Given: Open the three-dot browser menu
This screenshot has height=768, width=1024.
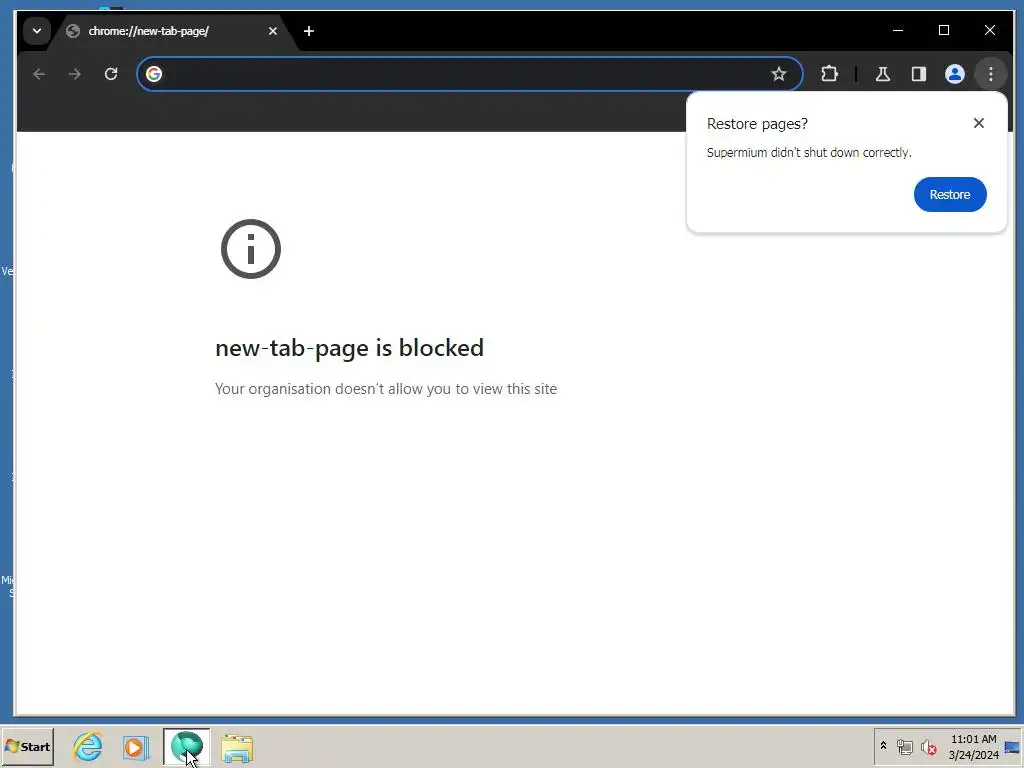Looking at the screenshot, I should coord(991,74).
